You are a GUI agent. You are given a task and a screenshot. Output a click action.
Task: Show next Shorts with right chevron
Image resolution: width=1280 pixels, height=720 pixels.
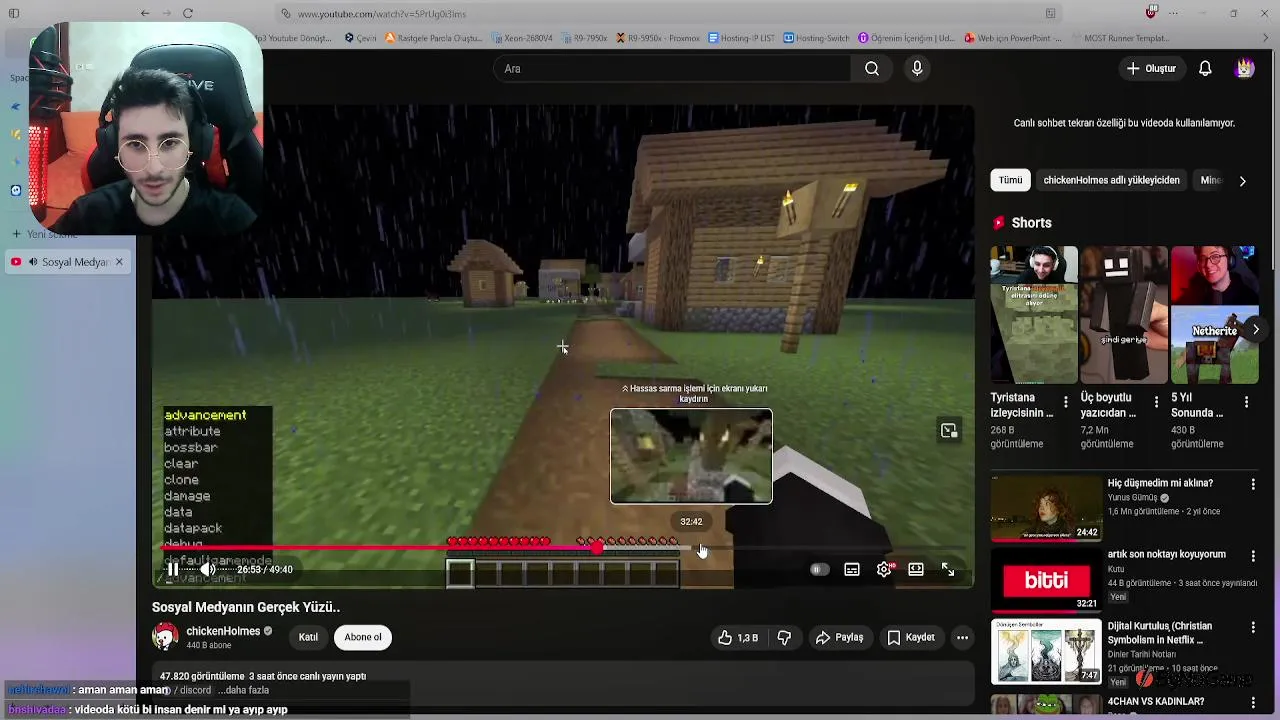[1256, 329]
